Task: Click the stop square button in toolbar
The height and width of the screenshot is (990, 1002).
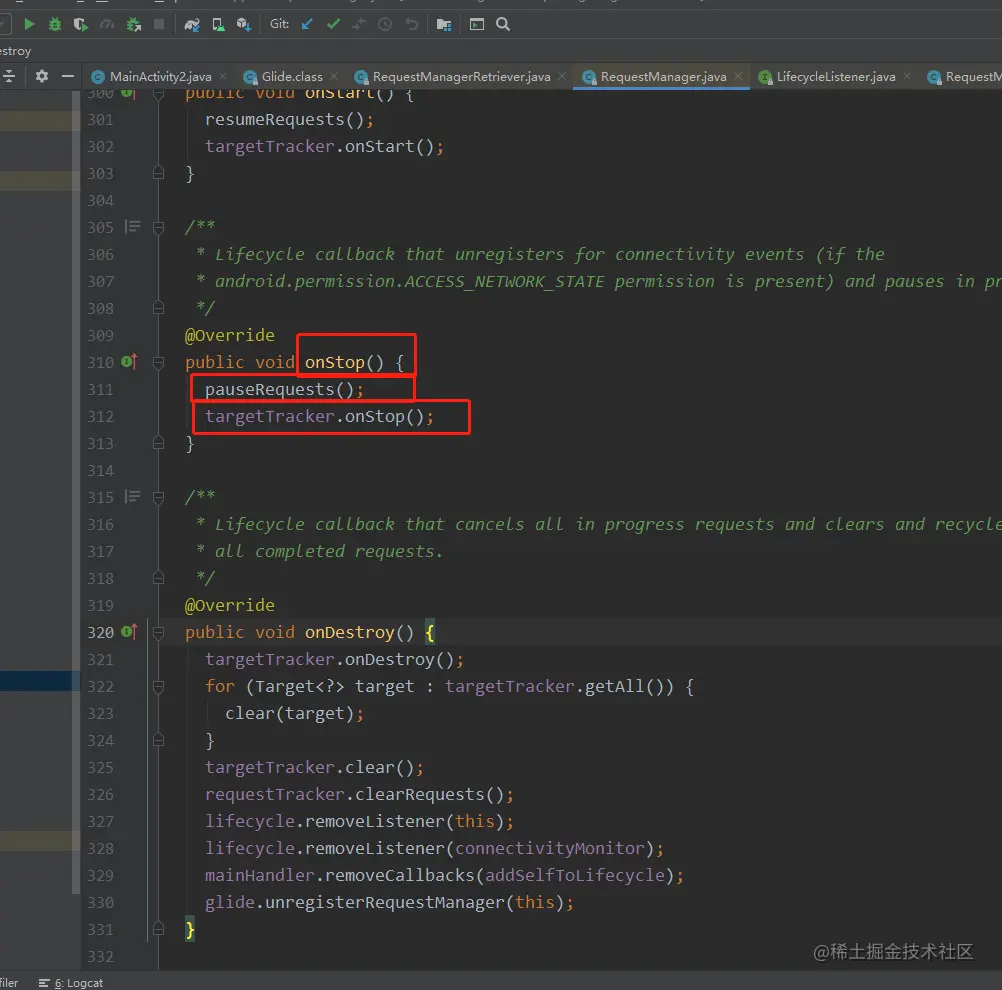Action: tap(159, 24)
